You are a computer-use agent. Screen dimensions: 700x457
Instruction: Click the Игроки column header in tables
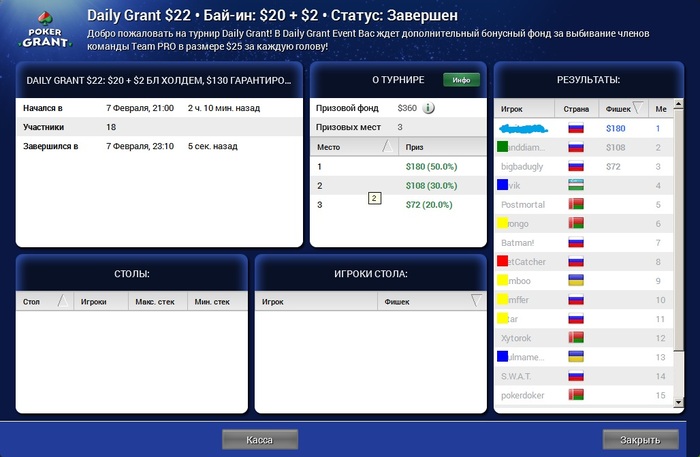pos(93,302)
